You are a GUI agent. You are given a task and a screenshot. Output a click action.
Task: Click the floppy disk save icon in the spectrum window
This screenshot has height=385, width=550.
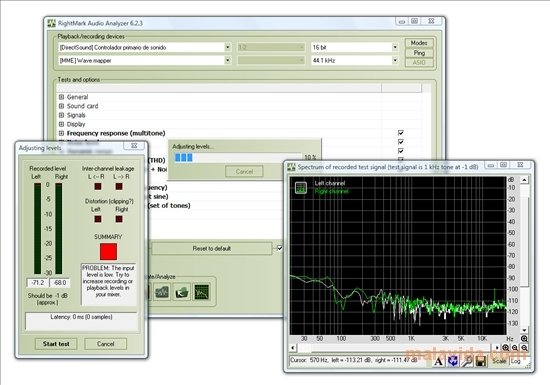click(x=481, y=361)
